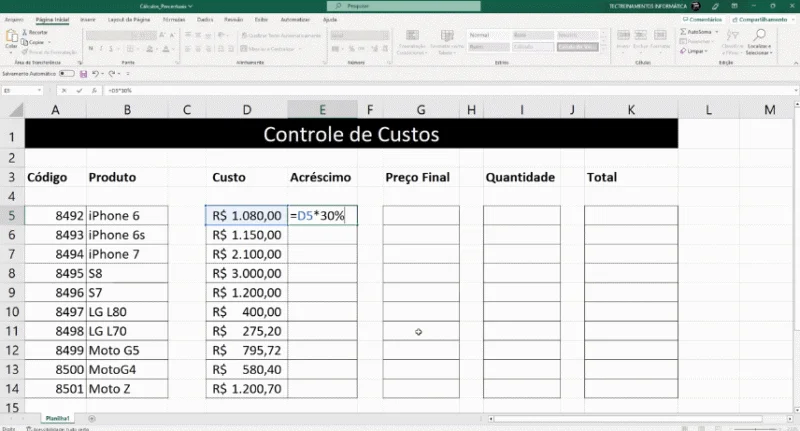This screenshot has width=800, height=431.
Task: Click the Copiar icon
Action: [x=25, y=42]
